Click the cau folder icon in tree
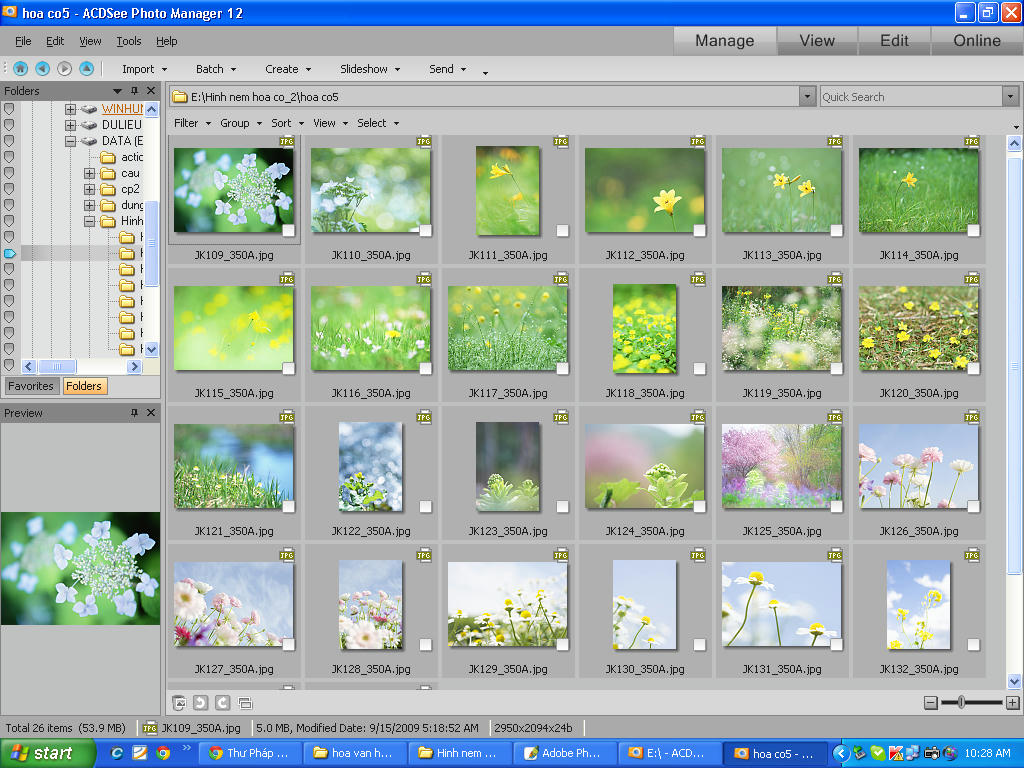Image resolution: width=1024 pixels, height=768 pixels. pyautogui.click(x=108, y=173)
